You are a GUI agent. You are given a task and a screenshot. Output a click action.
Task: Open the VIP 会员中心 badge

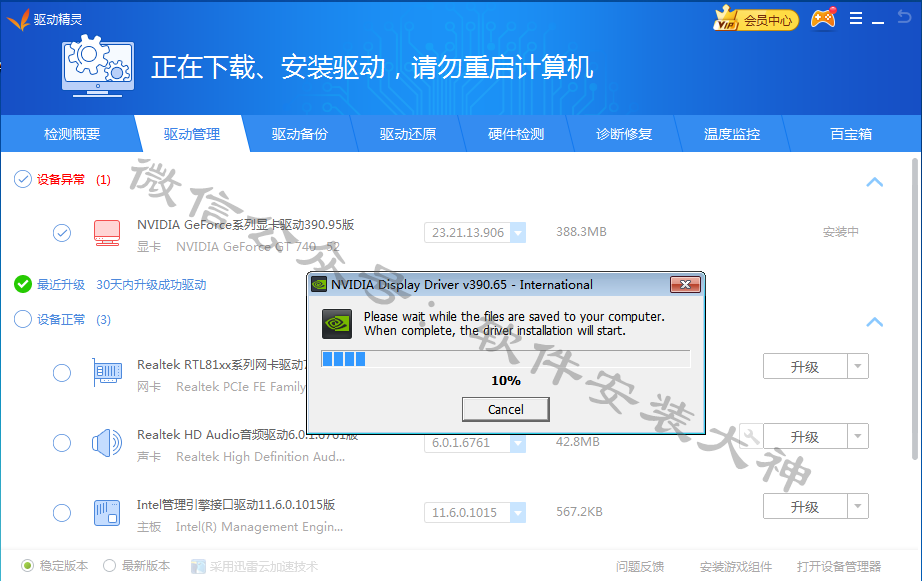coord(756,19)
